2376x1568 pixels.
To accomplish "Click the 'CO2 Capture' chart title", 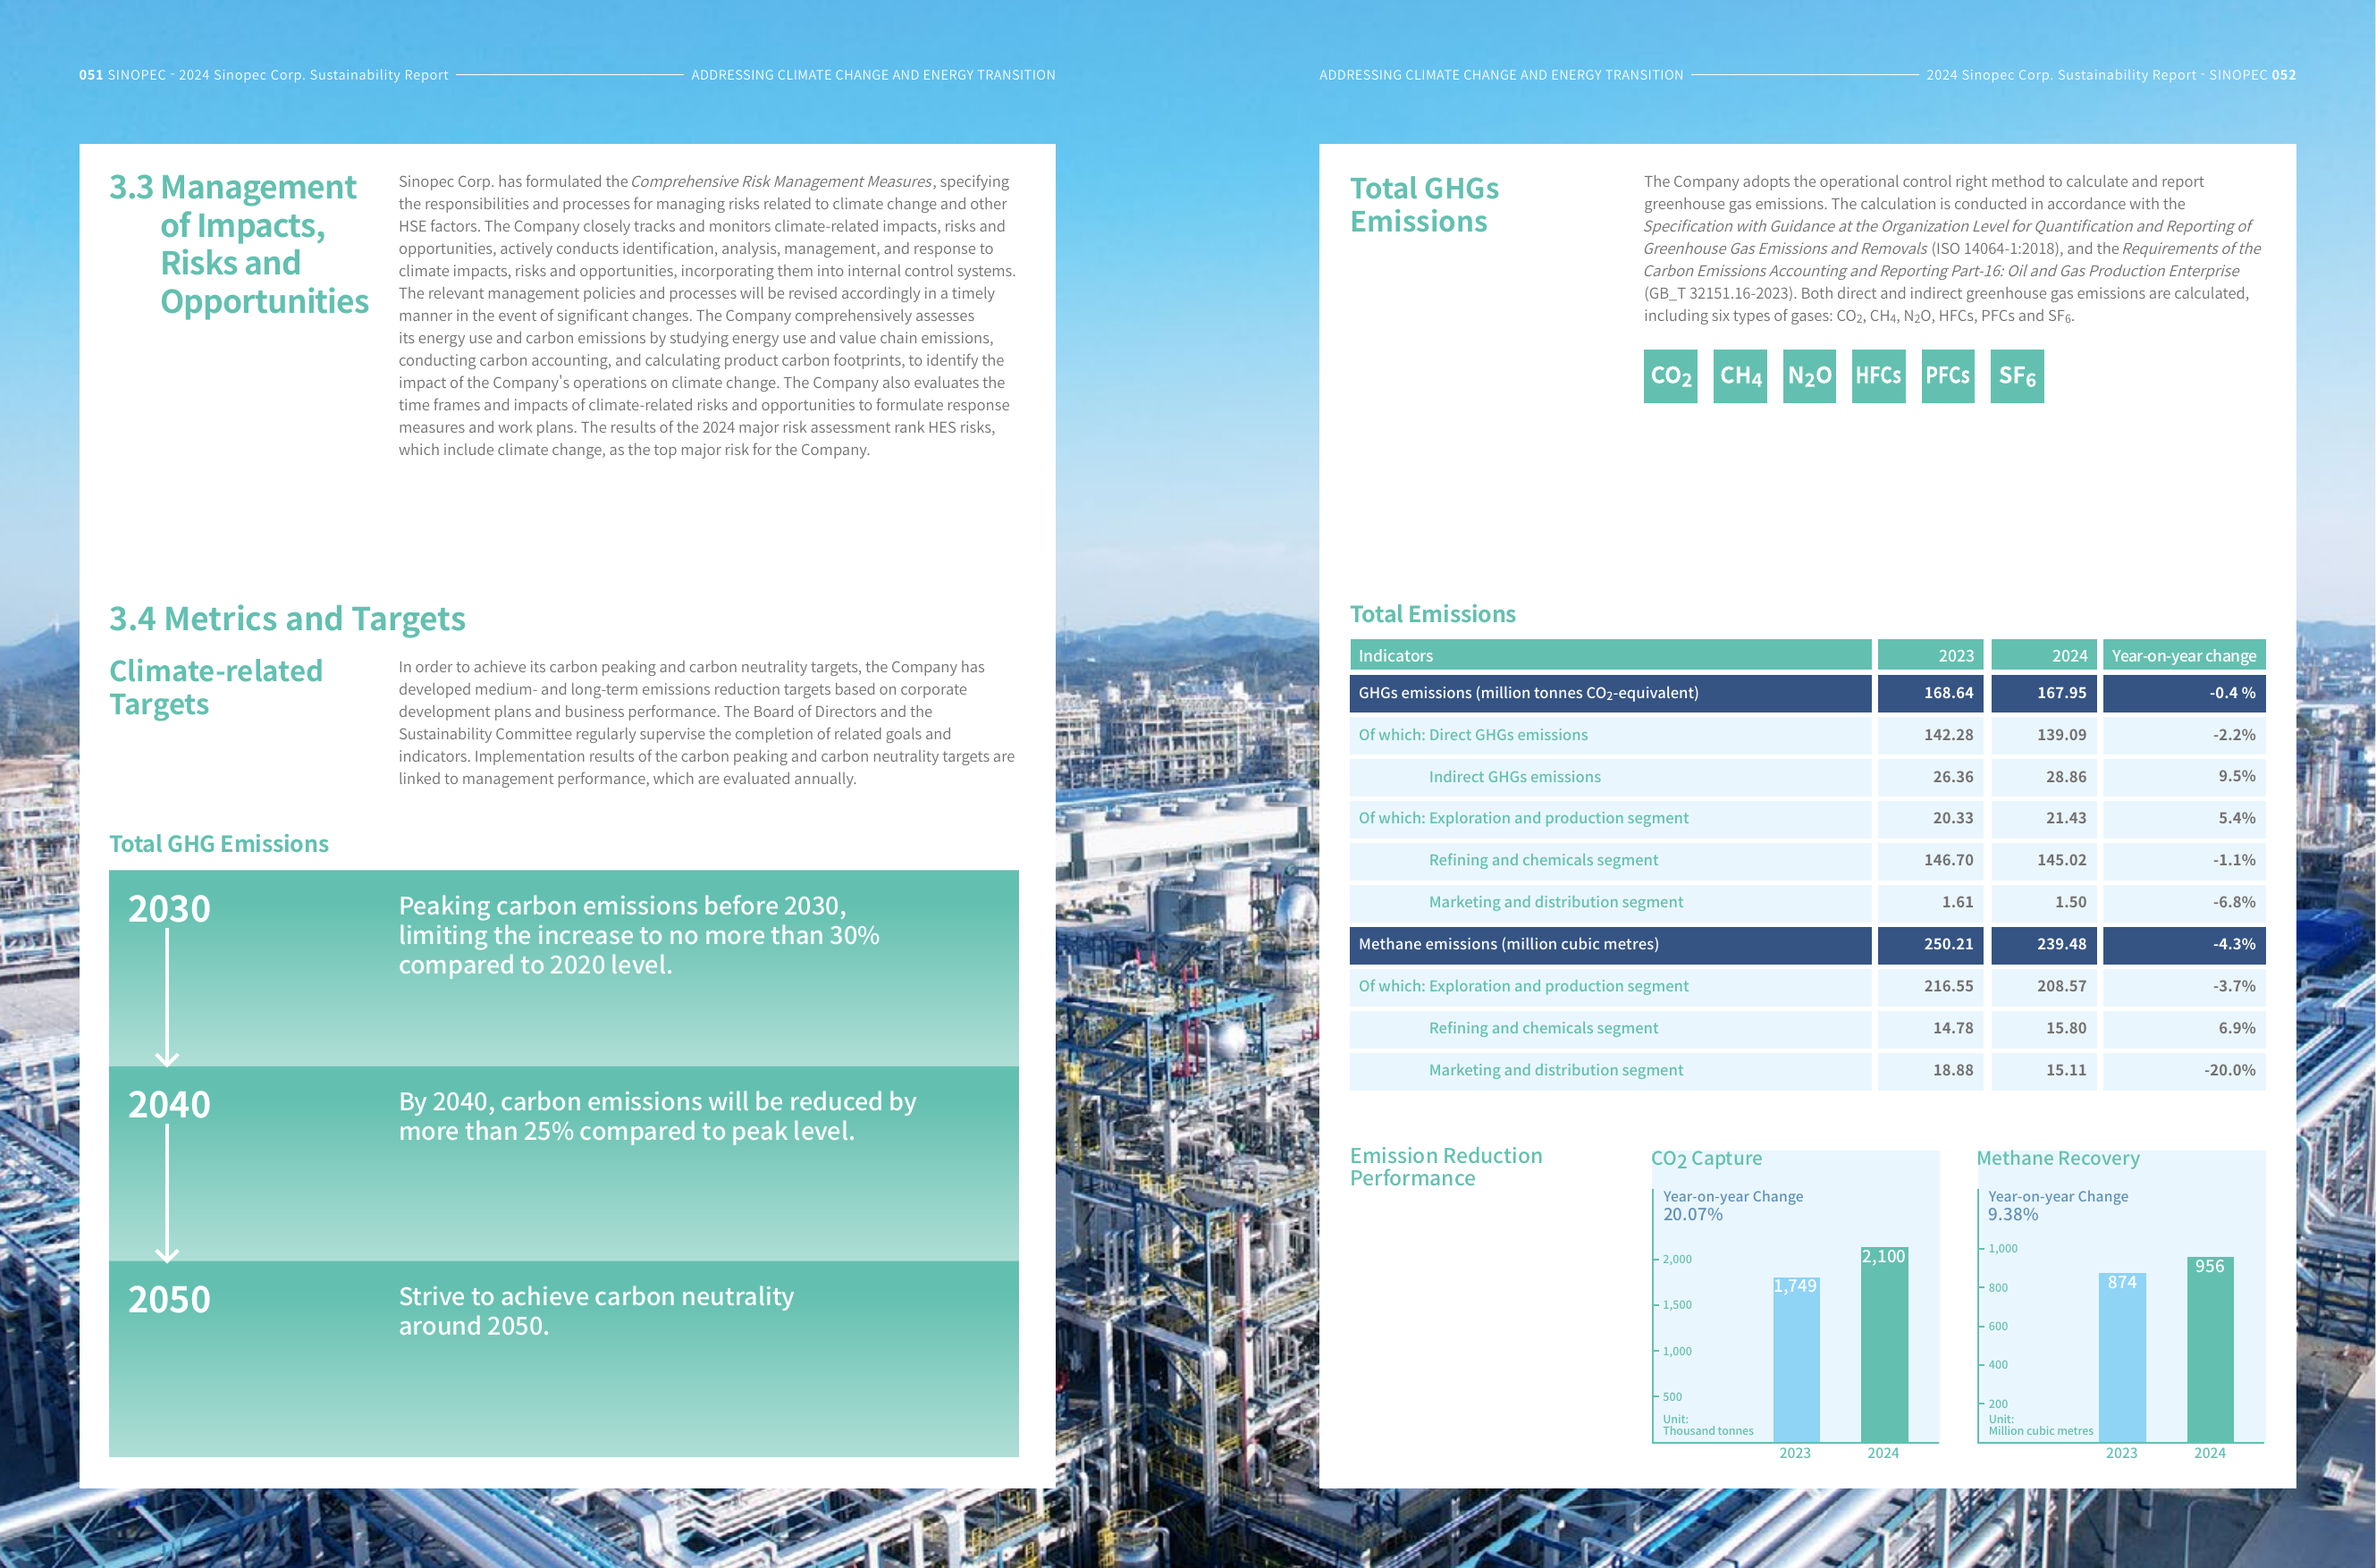I will [x=1706, y=1159].
